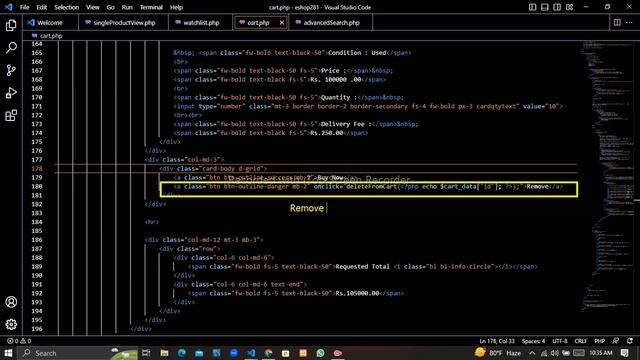Change file encoding via UTF-8
Screen dimensions: 640x360
tap(560, 341)
